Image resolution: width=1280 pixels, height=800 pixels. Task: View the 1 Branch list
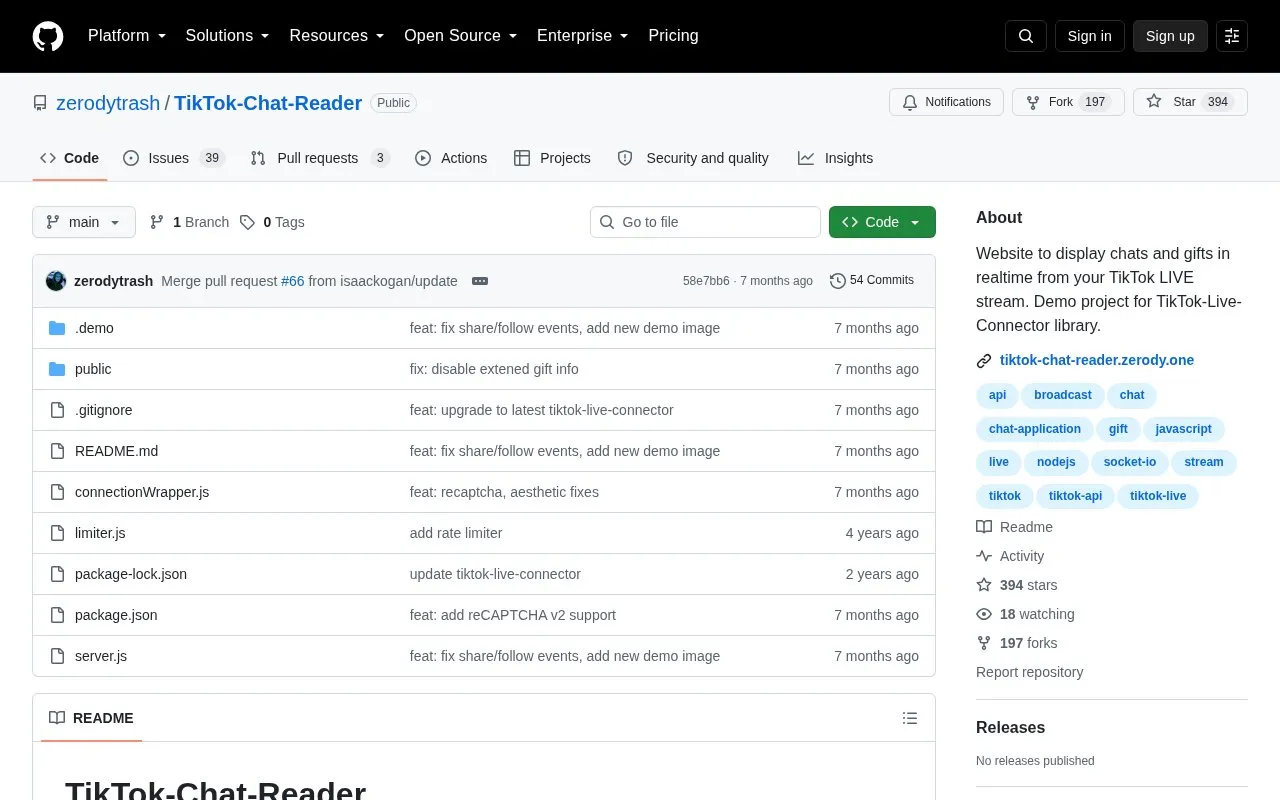click(x=190, y=222)
